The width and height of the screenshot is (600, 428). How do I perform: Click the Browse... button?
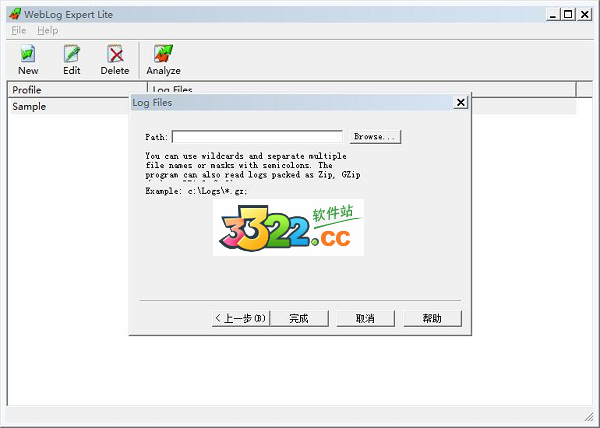click(375, 137)
